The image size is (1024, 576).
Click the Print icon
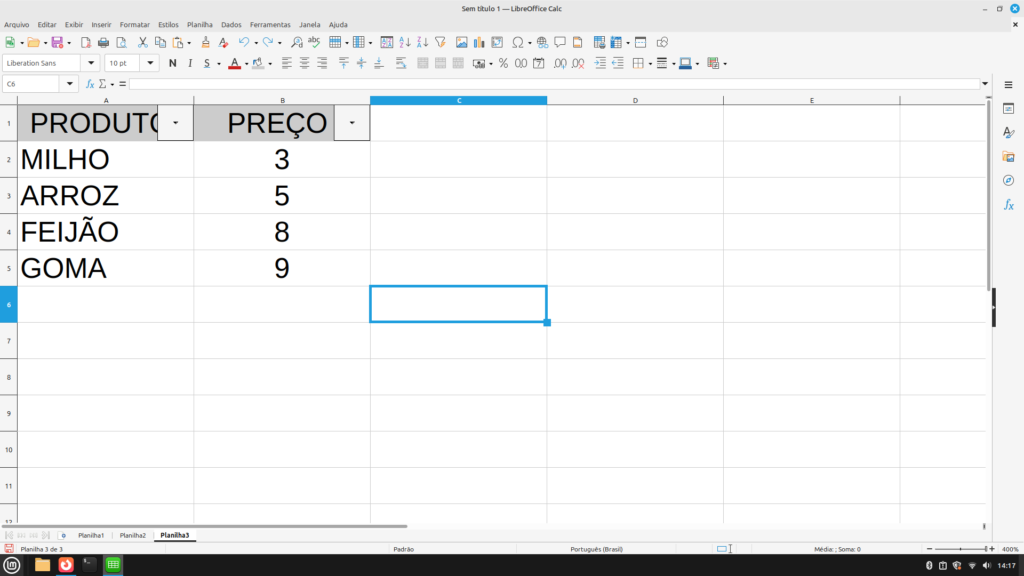(103, 43)
